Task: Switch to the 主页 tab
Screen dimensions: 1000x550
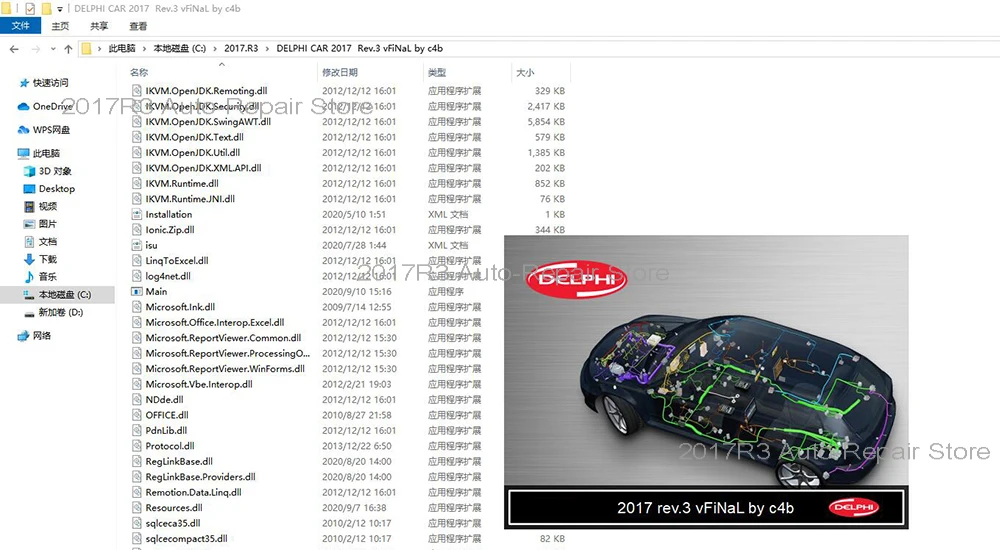Action: [60, 26]
